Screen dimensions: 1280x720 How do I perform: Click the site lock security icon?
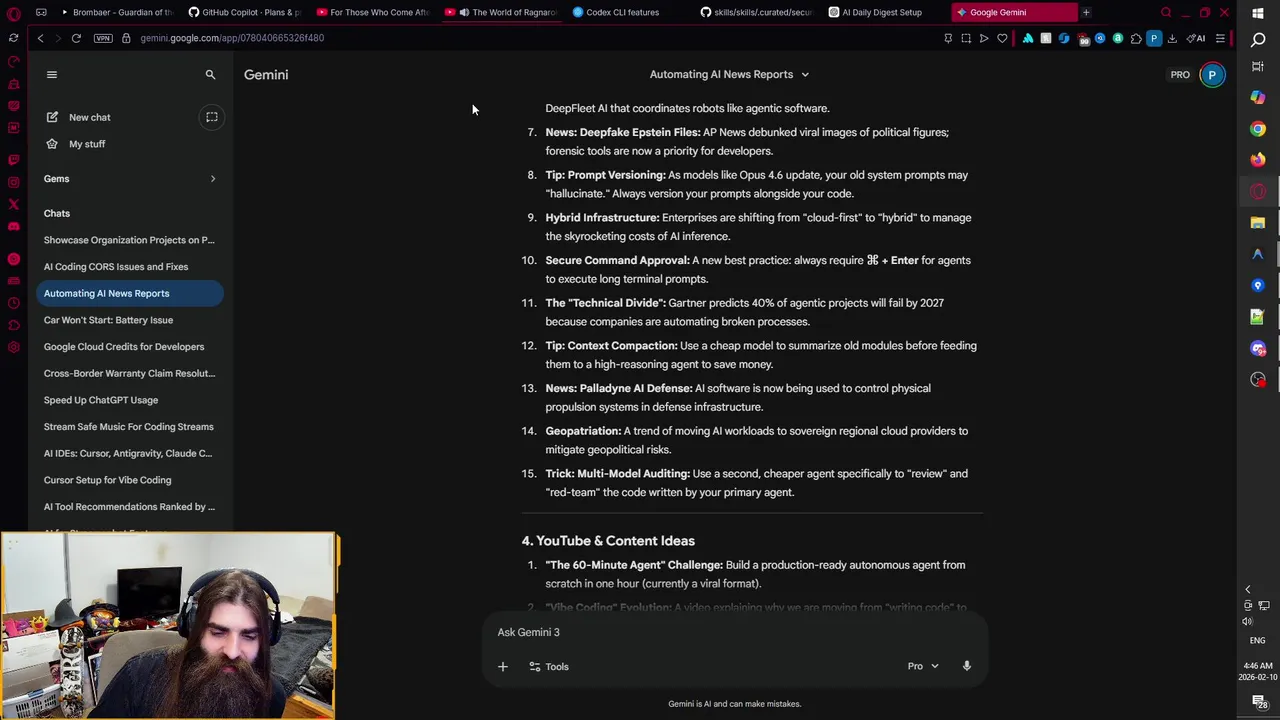[x=126, y=38]
